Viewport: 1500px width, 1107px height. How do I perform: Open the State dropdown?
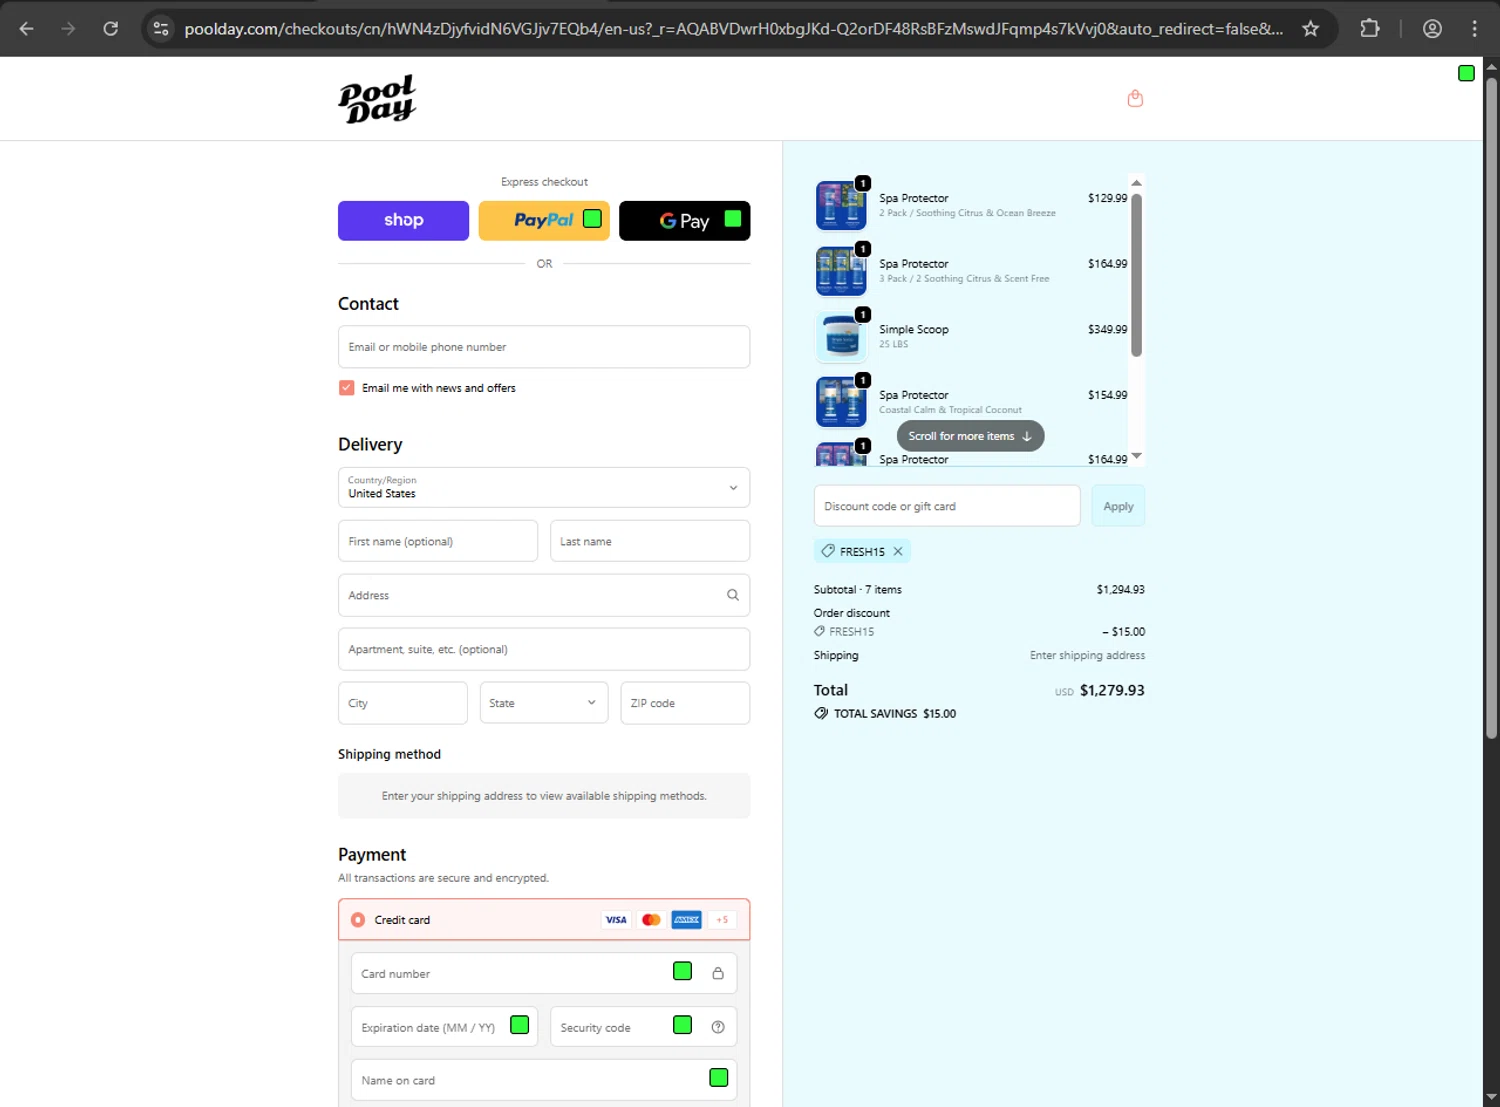tap(544, 703)
